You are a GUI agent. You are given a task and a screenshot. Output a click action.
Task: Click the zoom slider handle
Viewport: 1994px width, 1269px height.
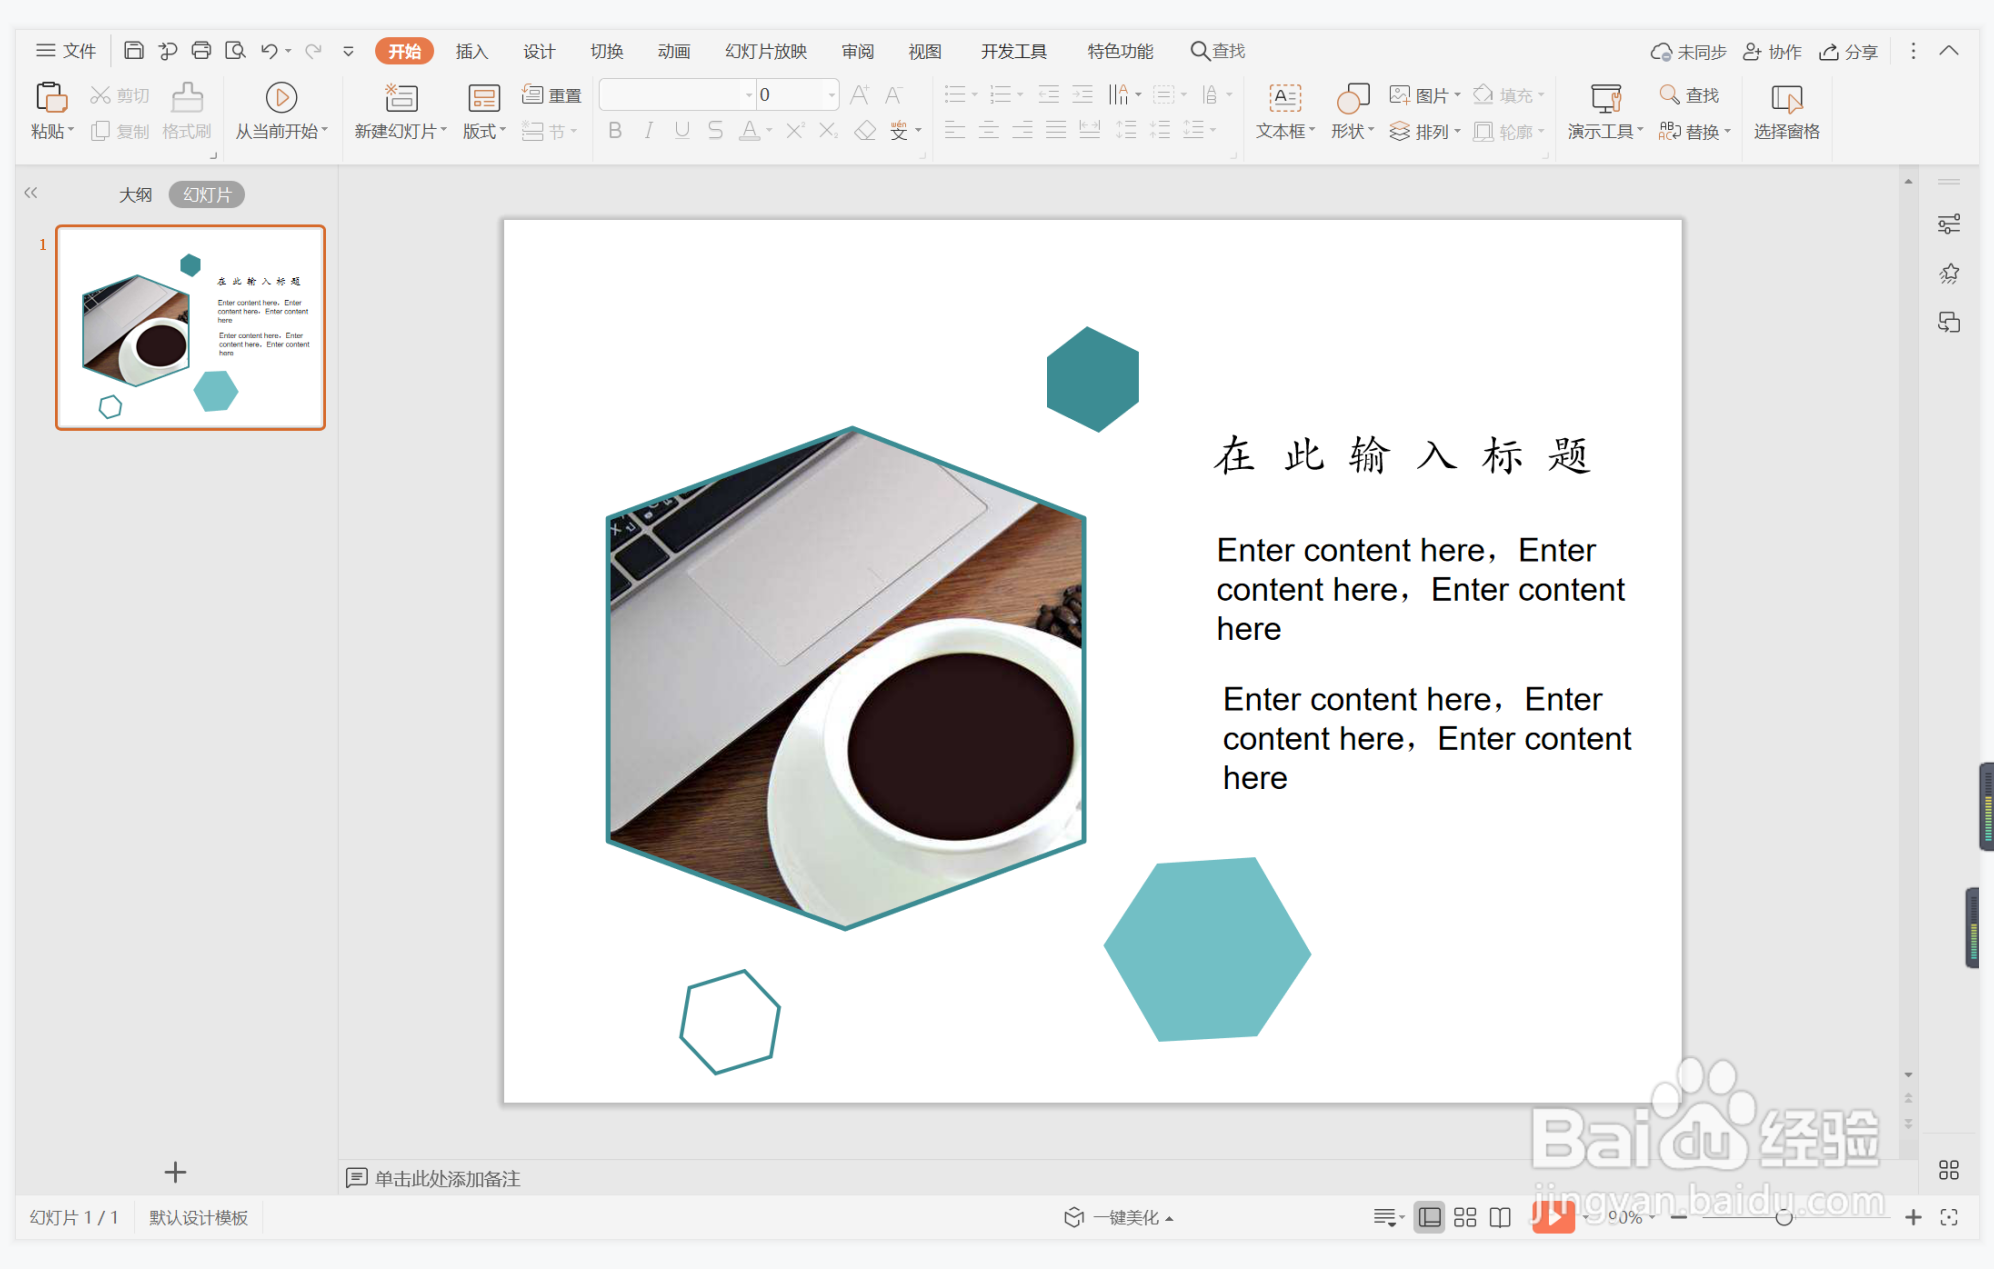pyautogui.click(x=1783, y=1217)
